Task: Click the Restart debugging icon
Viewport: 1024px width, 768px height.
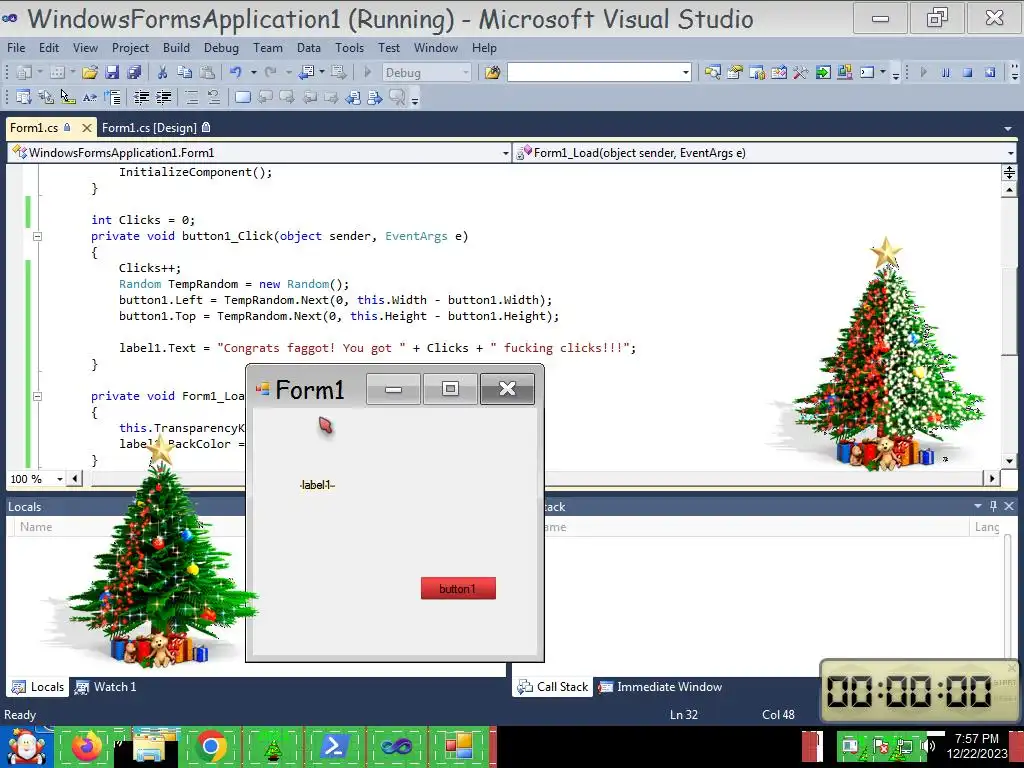Action: [990, 72]
